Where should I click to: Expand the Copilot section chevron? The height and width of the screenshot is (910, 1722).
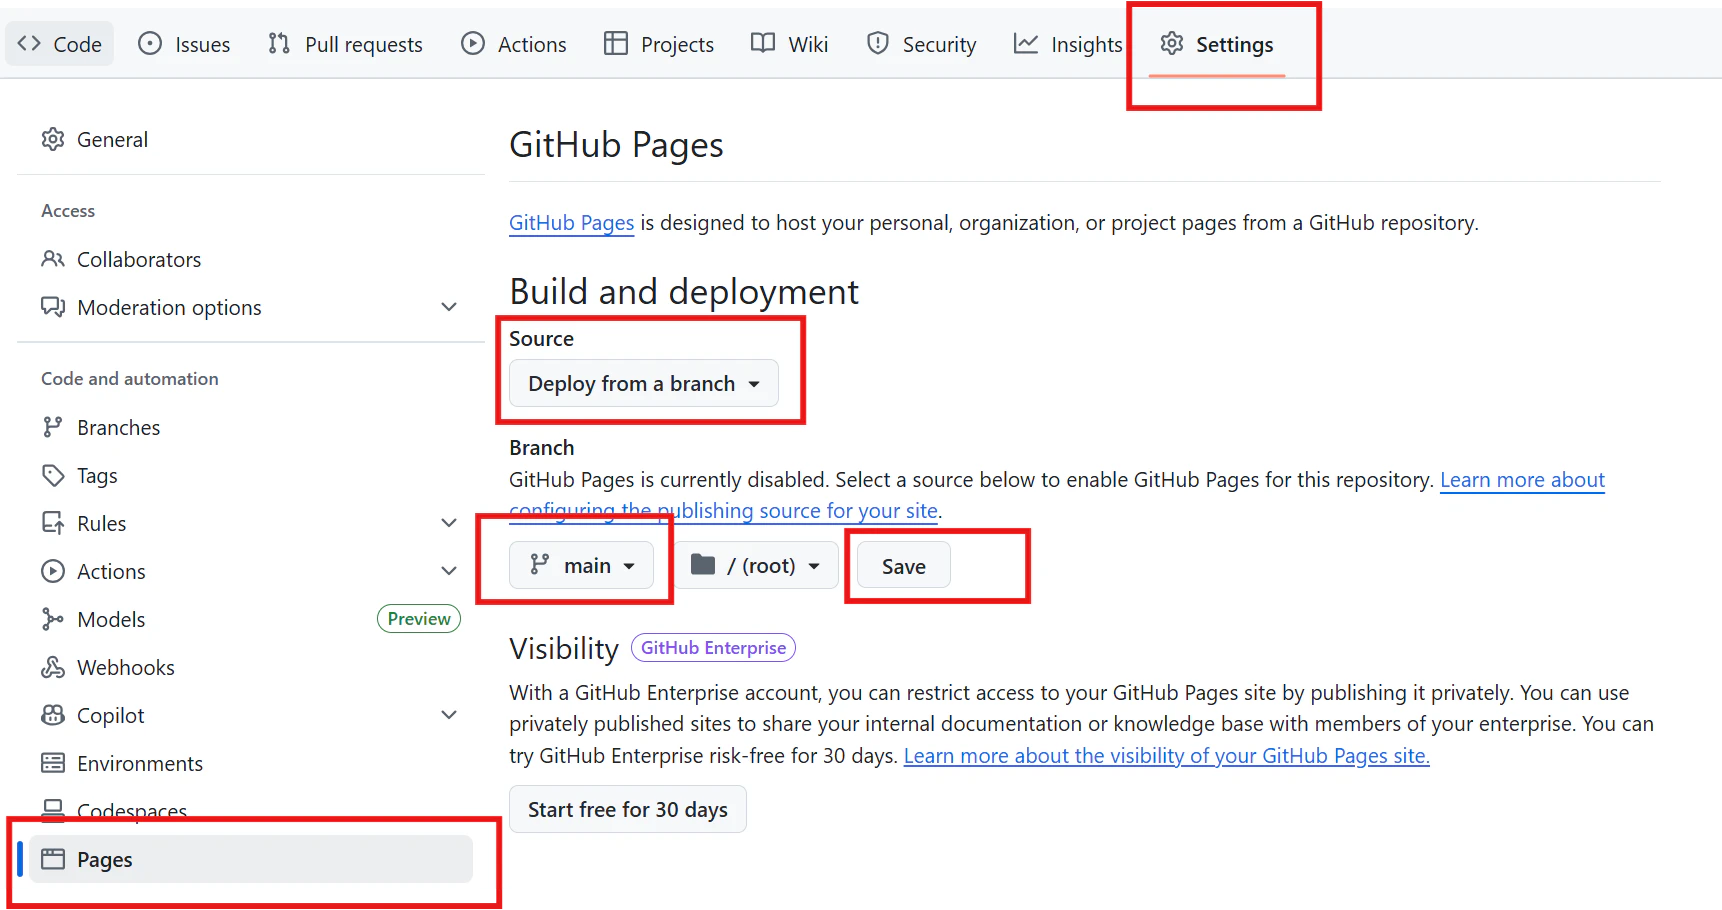(x=449, y=716)
